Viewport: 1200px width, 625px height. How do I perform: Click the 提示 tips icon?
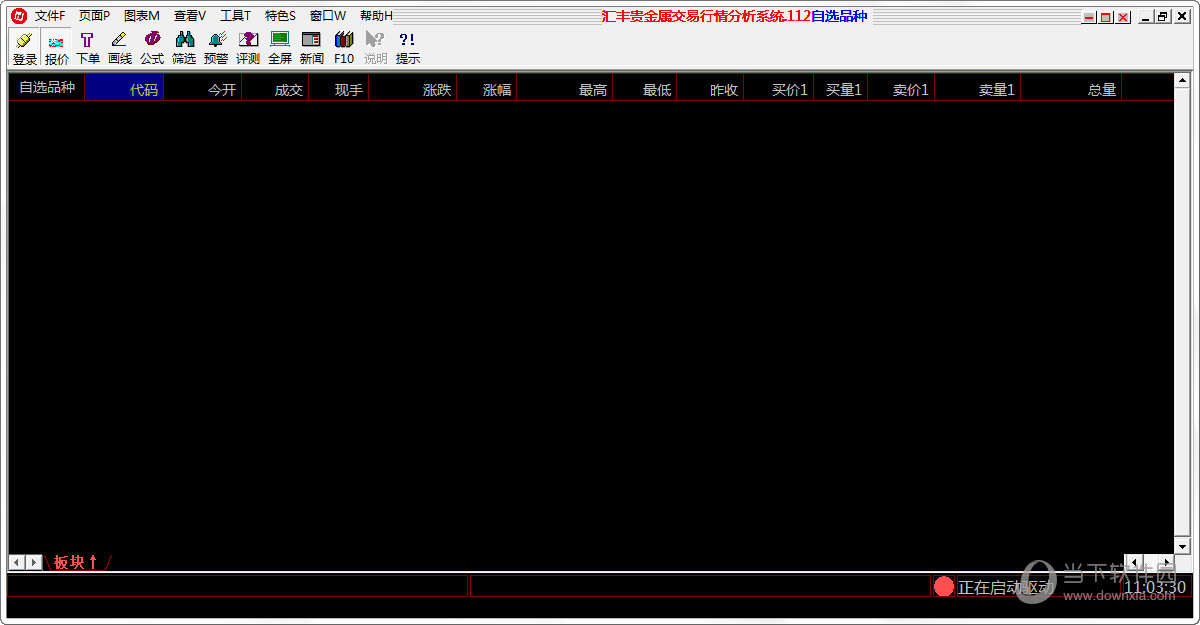[x=407, y=47]
